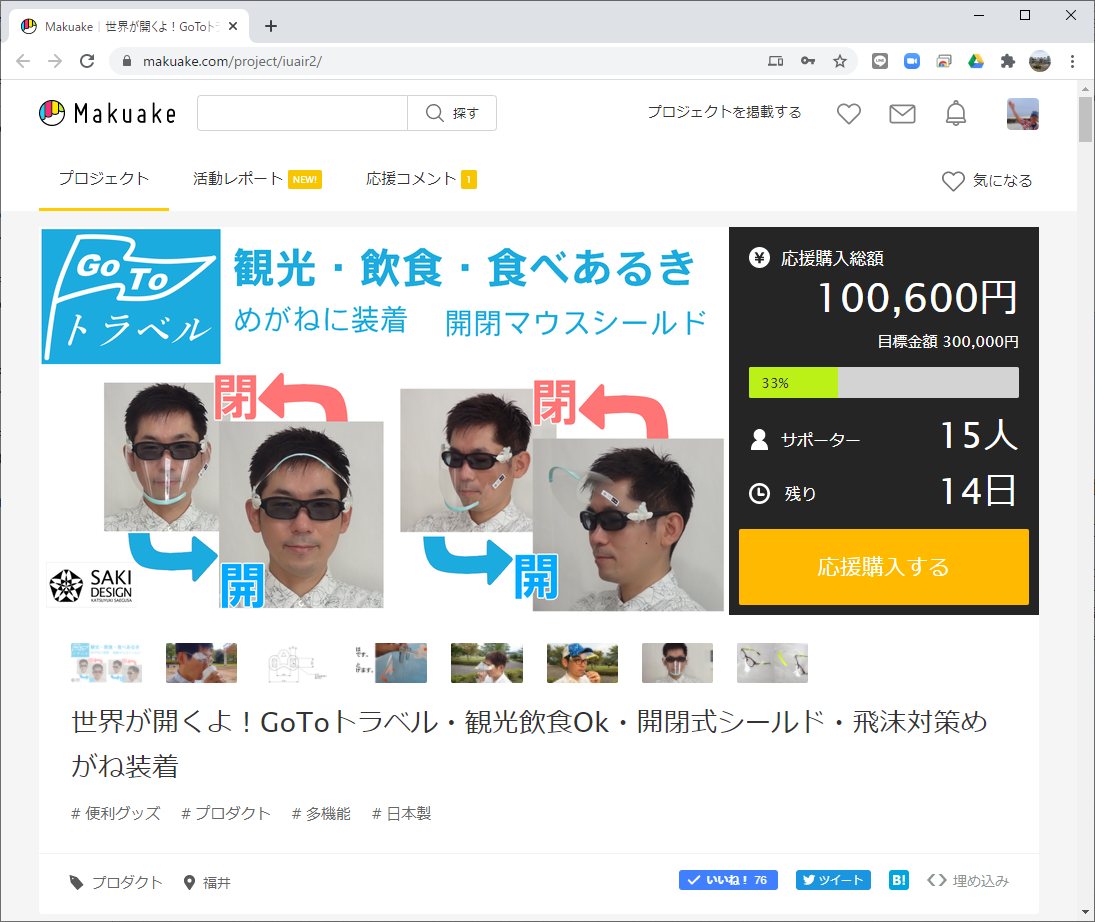Viewport: 1095px width, 922px height.
Task: Click the # プロダクト tag
Action: tap(226, 814)
